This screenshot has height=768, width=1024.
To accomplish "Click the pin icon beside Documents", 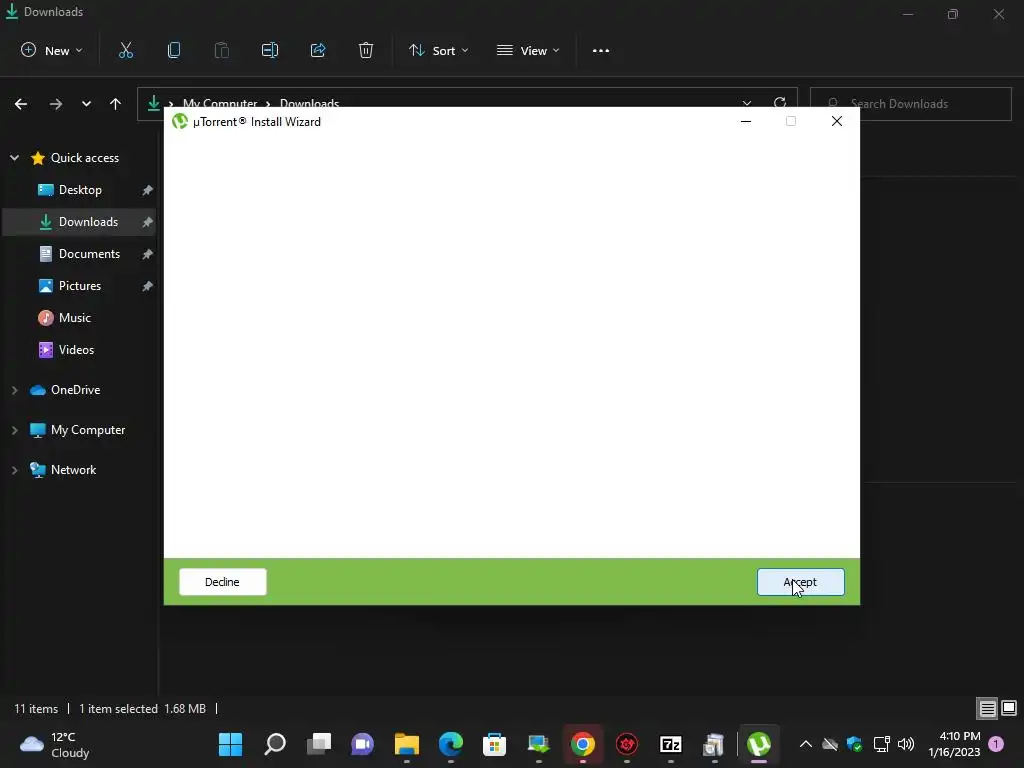I will point(148,254).
